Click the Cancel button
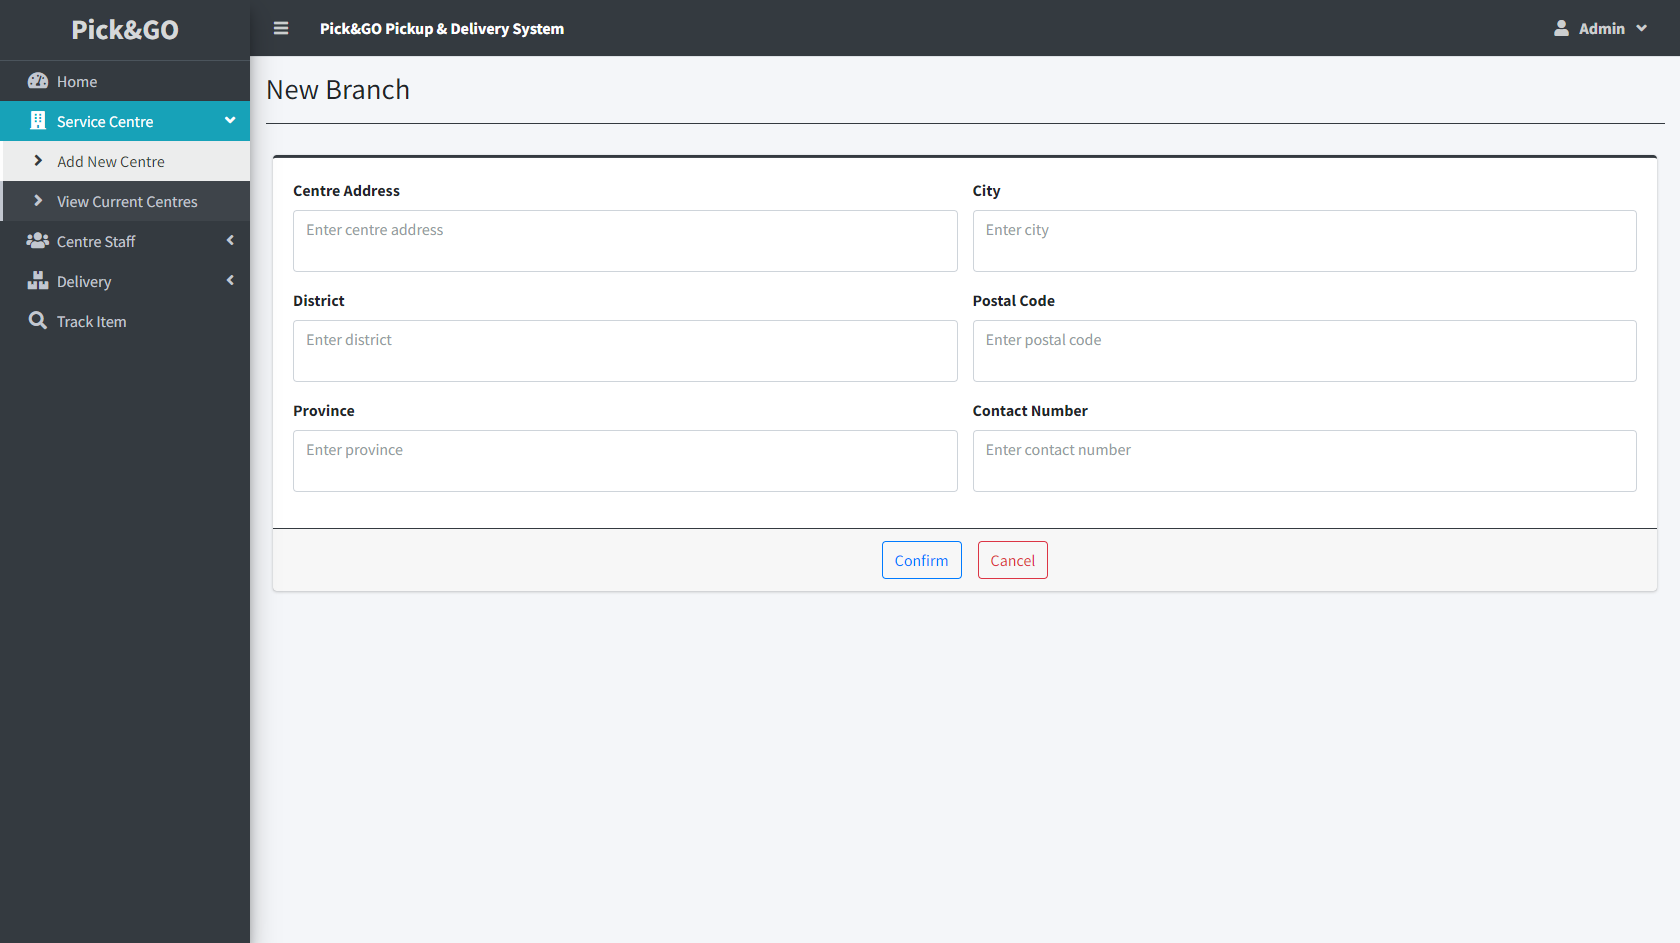The width and height of the screenshot is (1680, 943). point(1012,560)
